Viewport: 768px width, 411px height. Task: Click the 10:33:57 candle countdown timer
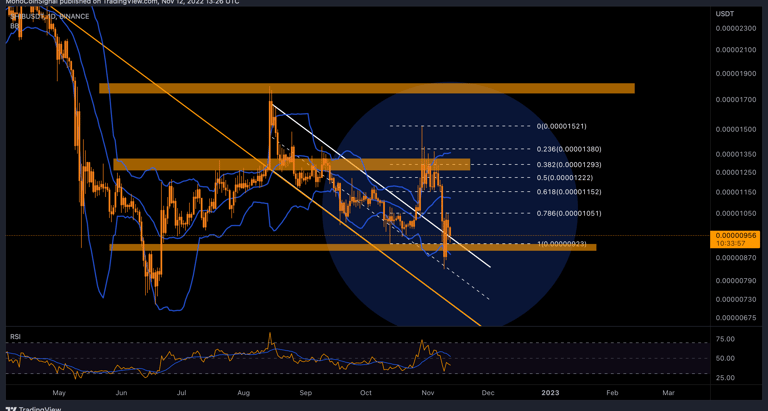click(x=729, y=243)
